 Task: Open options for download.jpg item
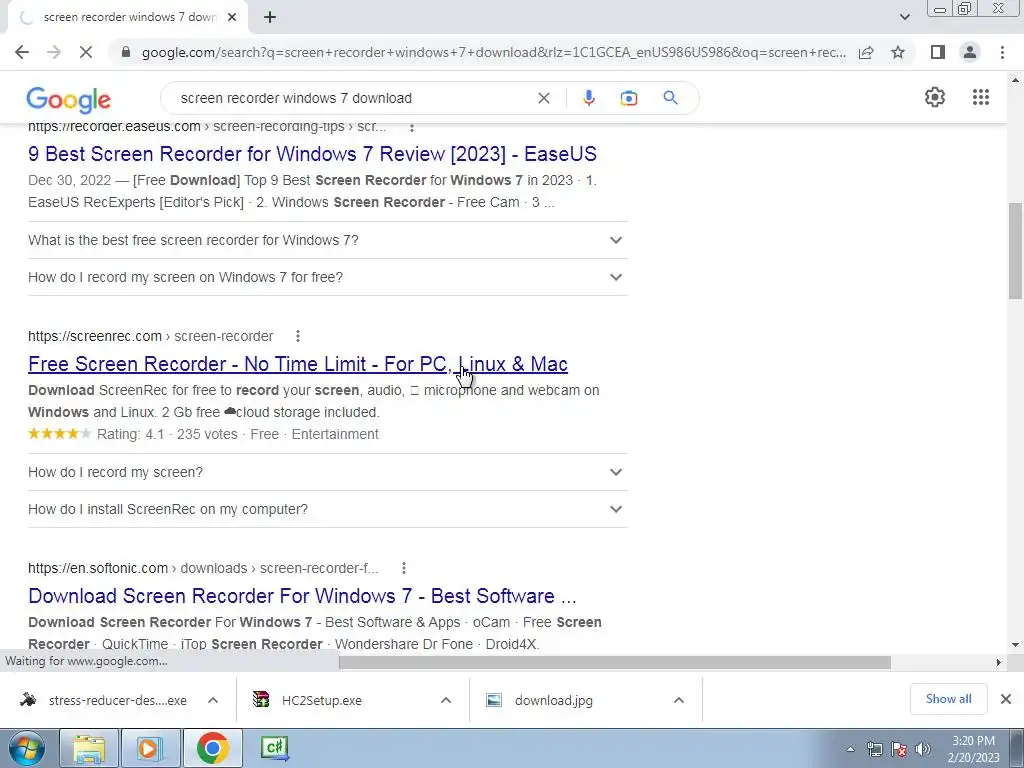point(679,700)
